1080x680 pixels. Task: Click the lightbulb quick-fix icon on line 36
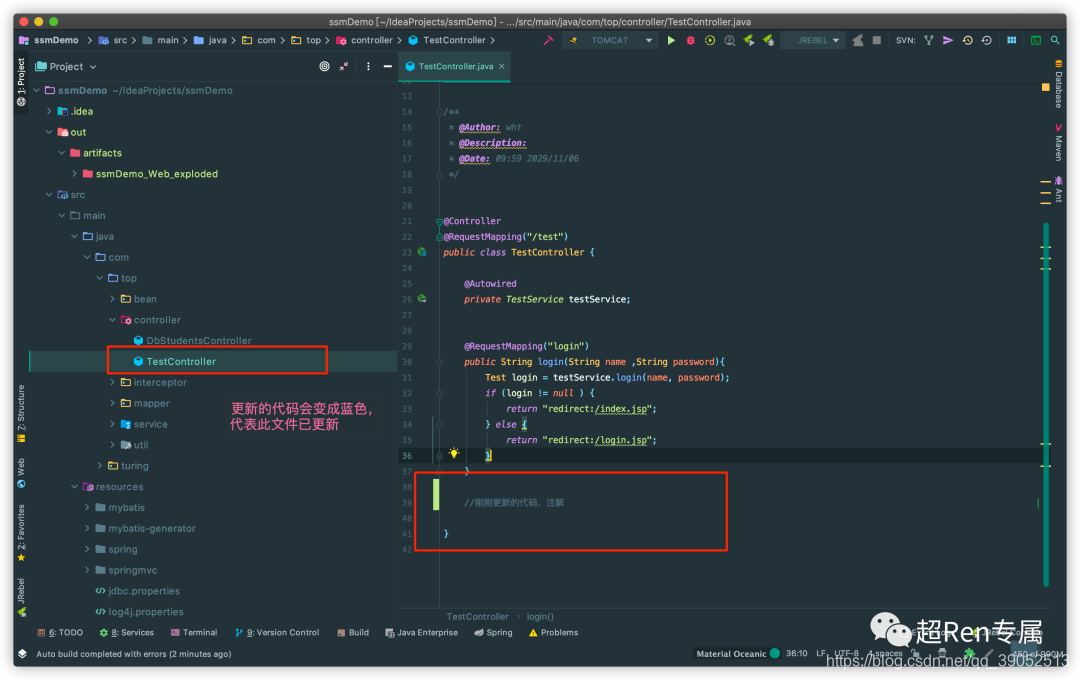pos(454,453)
